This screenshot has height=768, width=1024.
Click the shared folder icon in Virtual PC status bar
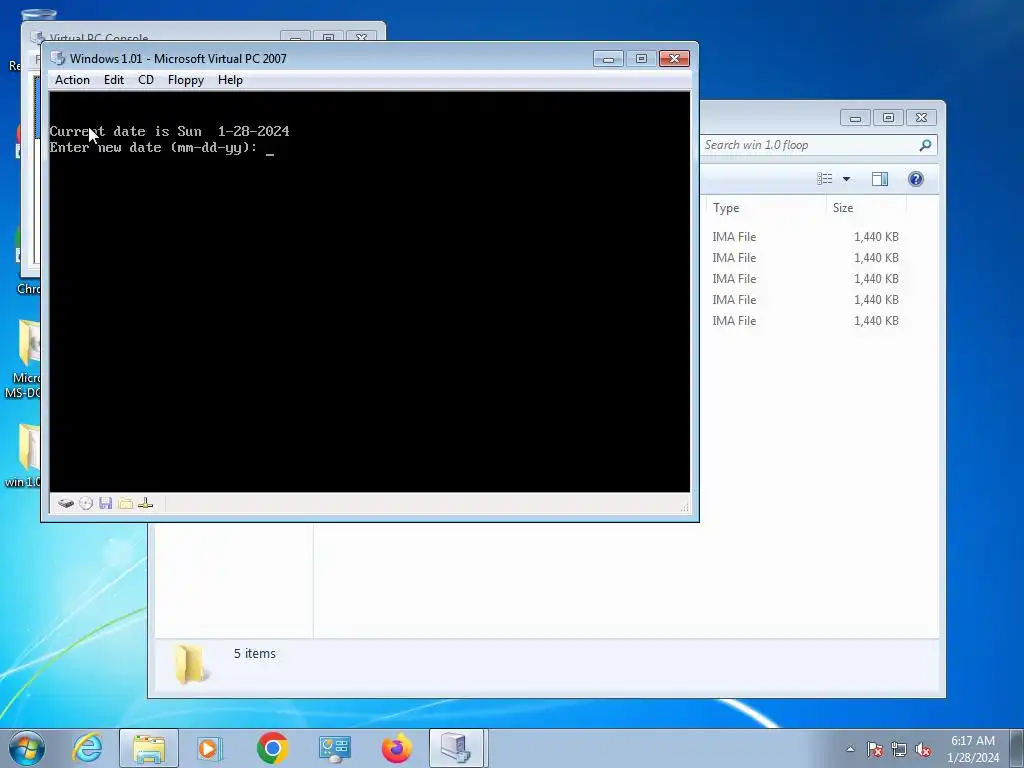(x=125, y=504)
